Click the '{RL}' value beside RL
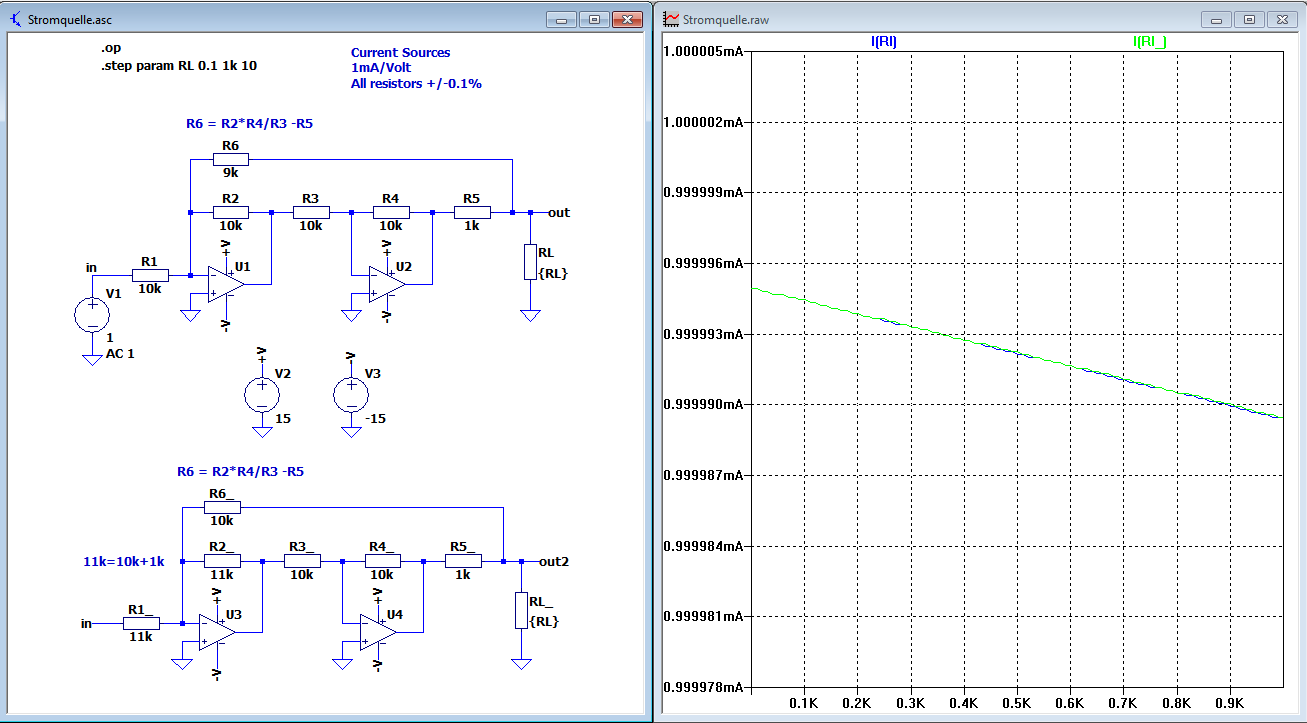This screenshot has width=1307, height=723. pos(553,273)
